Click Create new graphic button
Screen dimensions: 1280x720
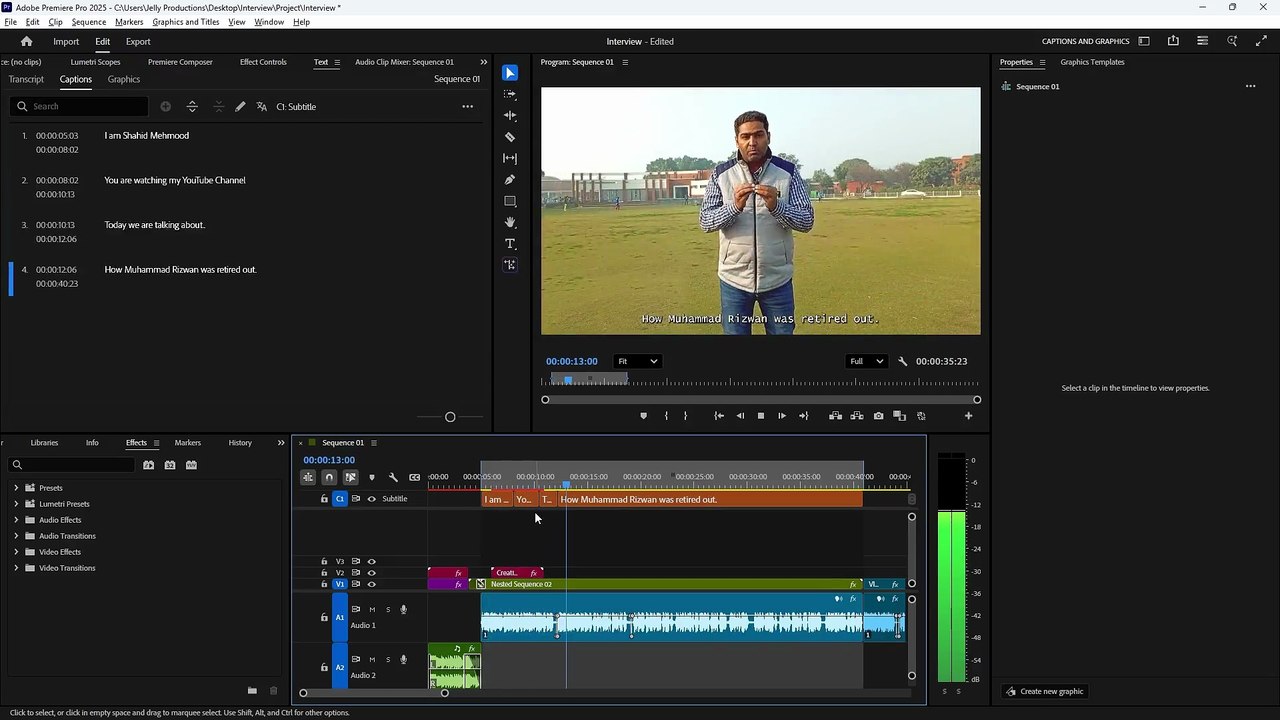coord(1045,691)
